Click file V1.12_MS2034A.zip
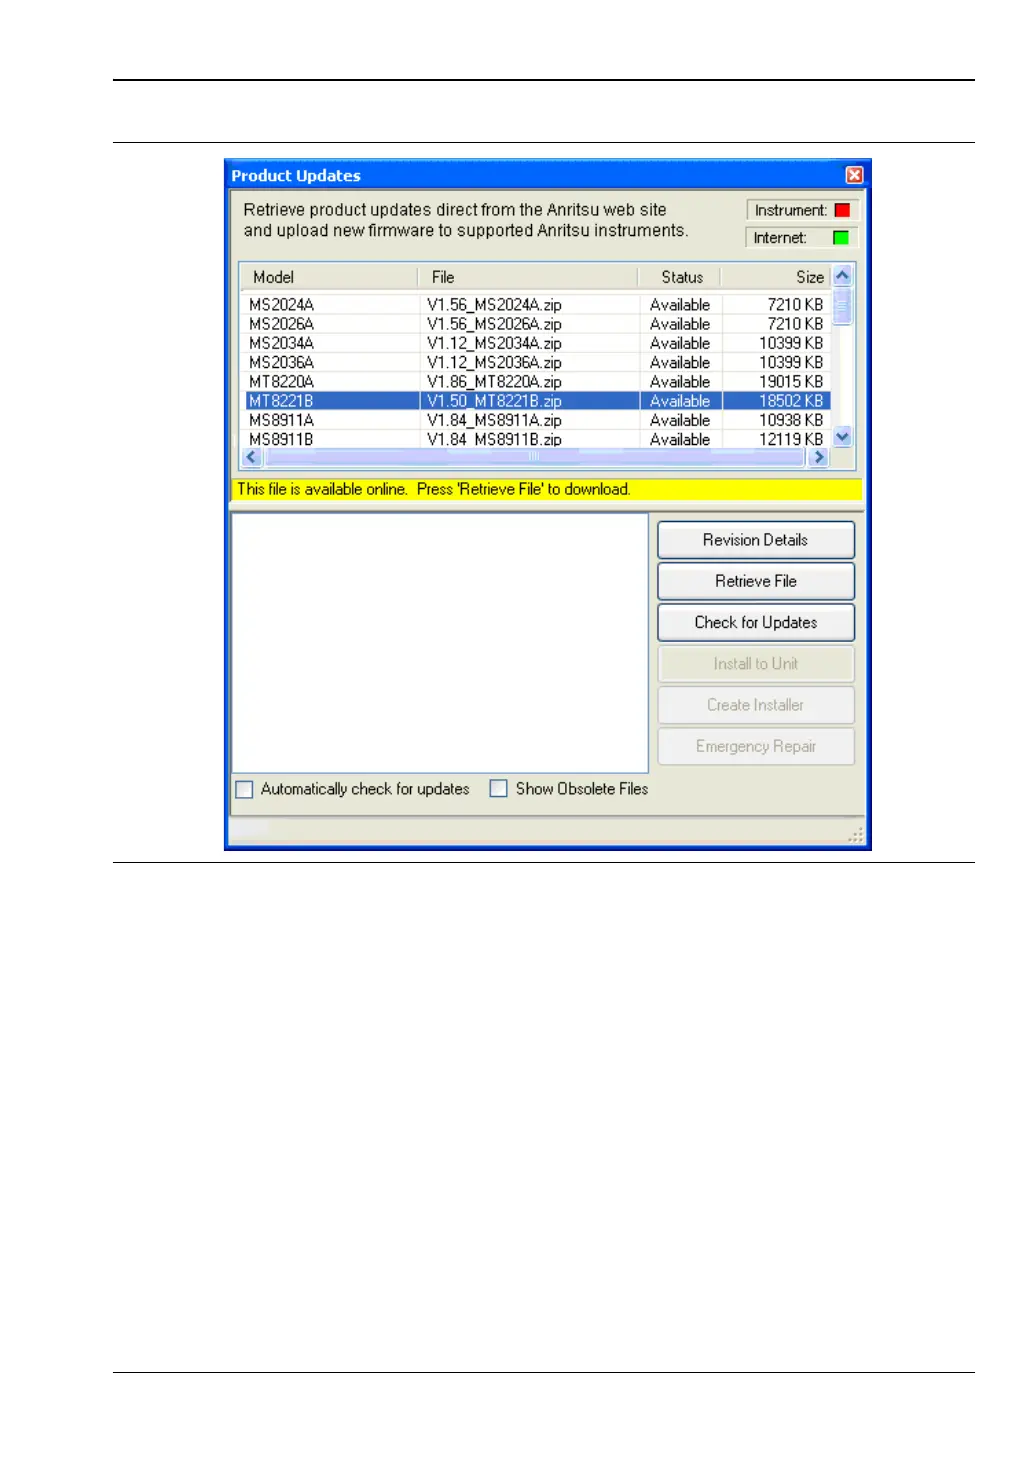This screenshot has height=1458, width=1032. point(494,343)
